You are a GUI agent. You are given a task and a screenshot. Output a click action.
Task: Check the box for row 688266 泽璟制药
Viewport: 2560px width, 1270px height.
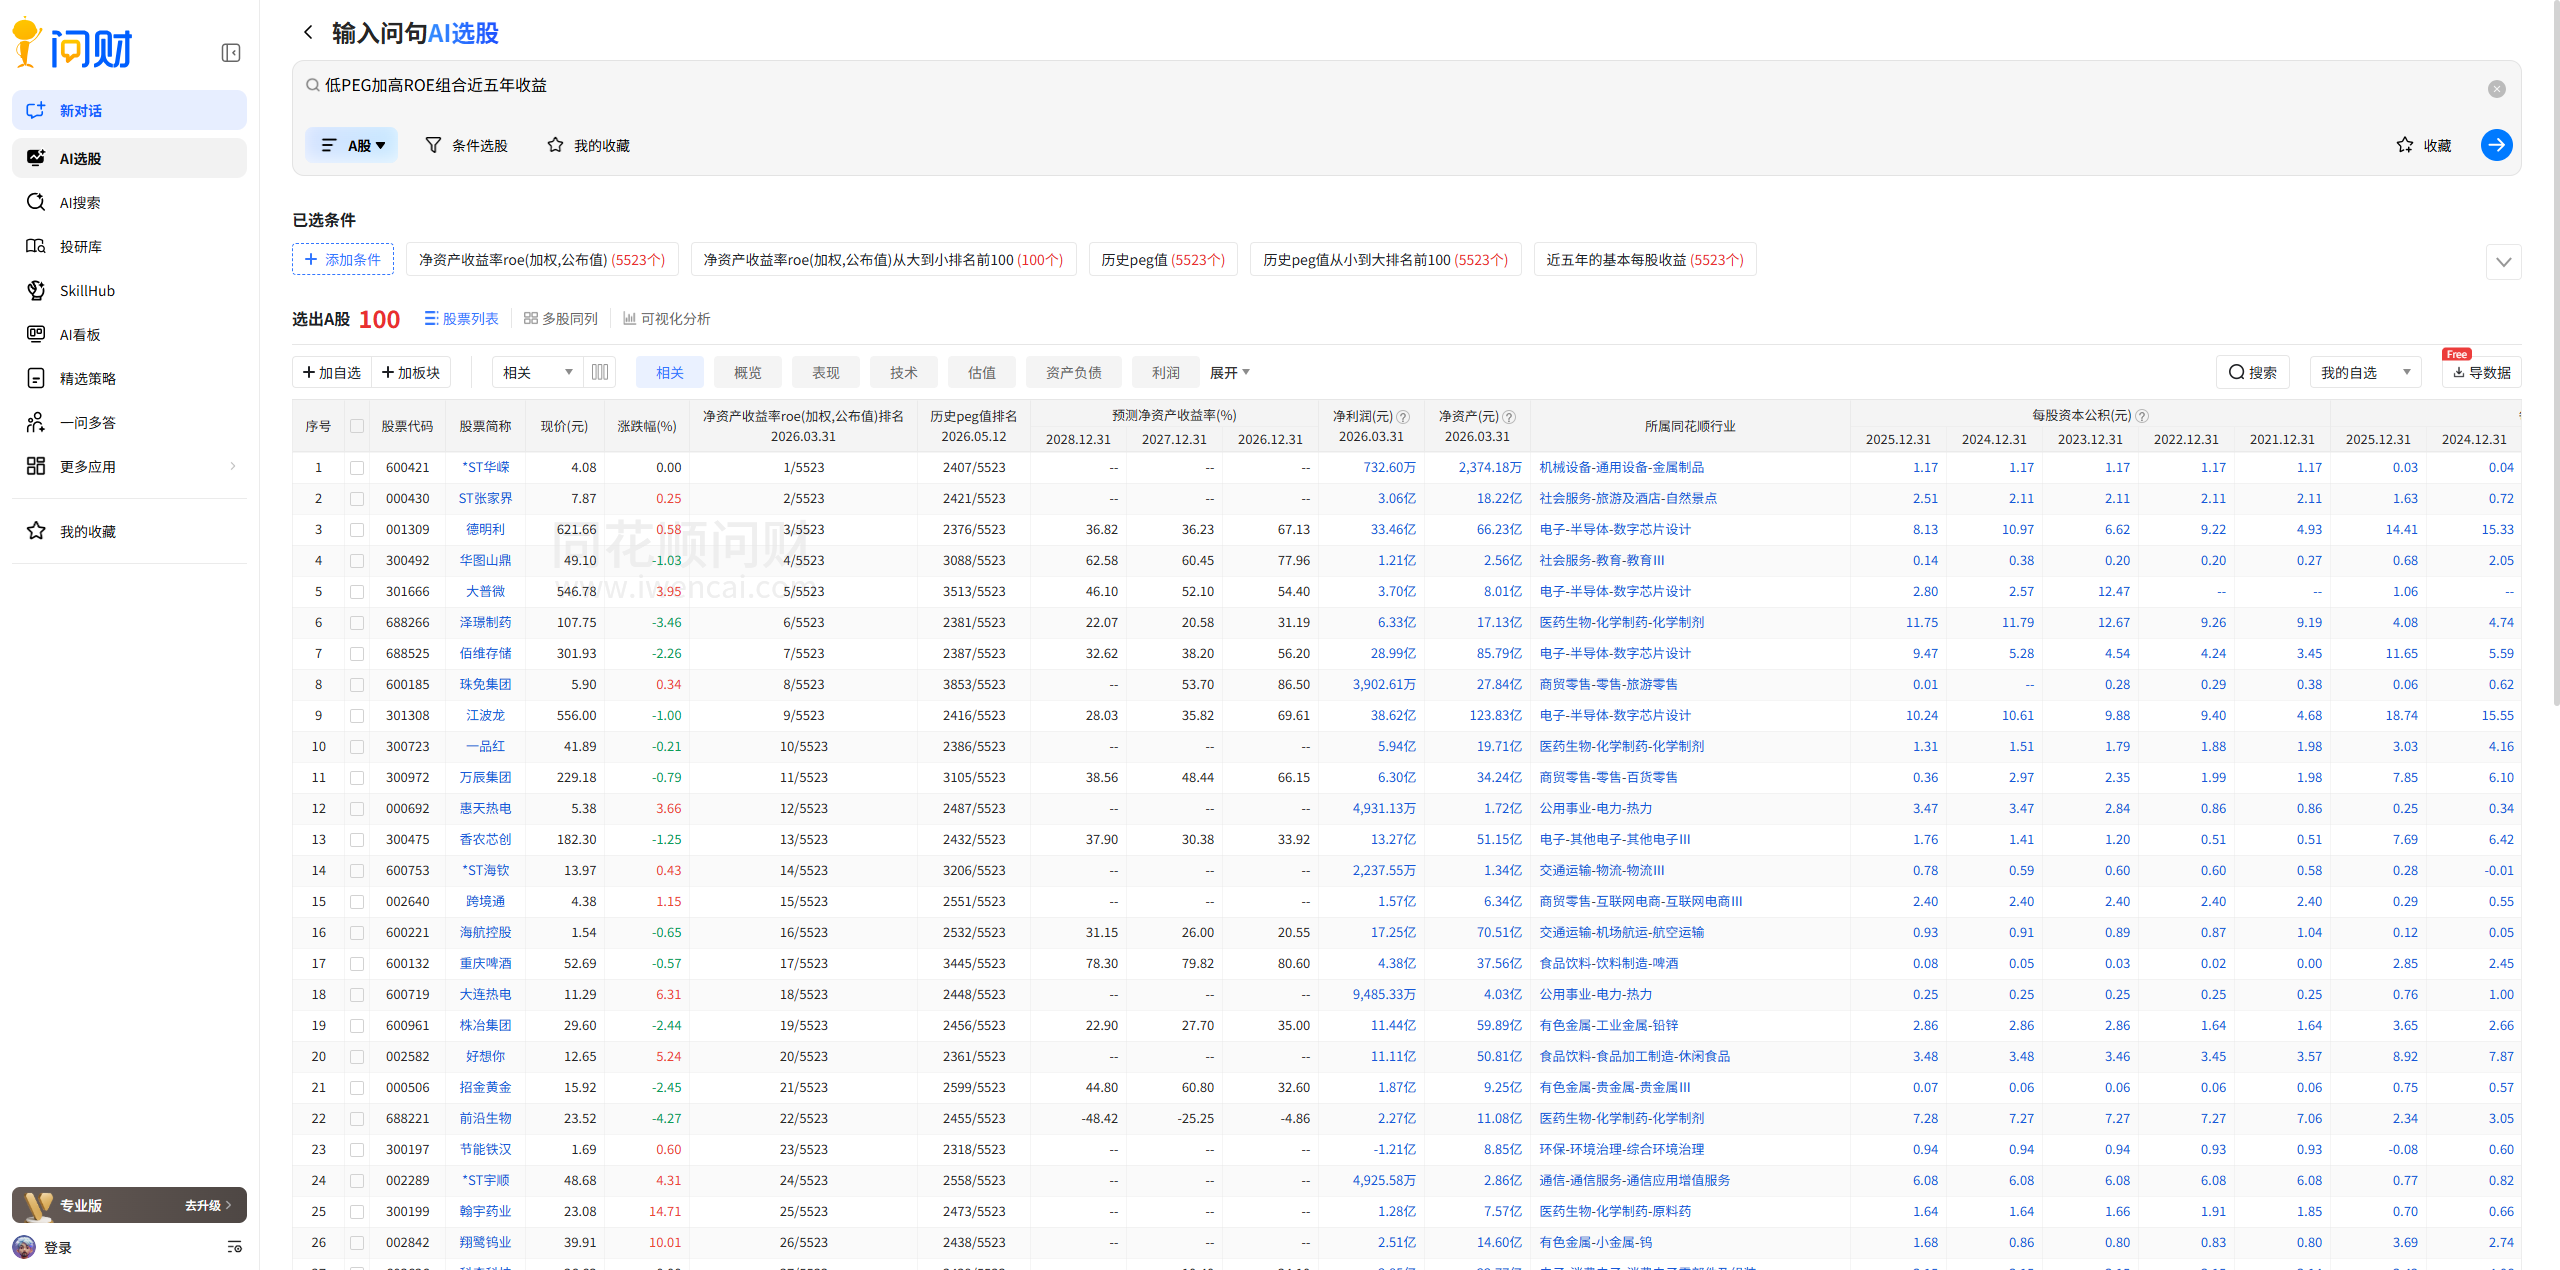357,623
